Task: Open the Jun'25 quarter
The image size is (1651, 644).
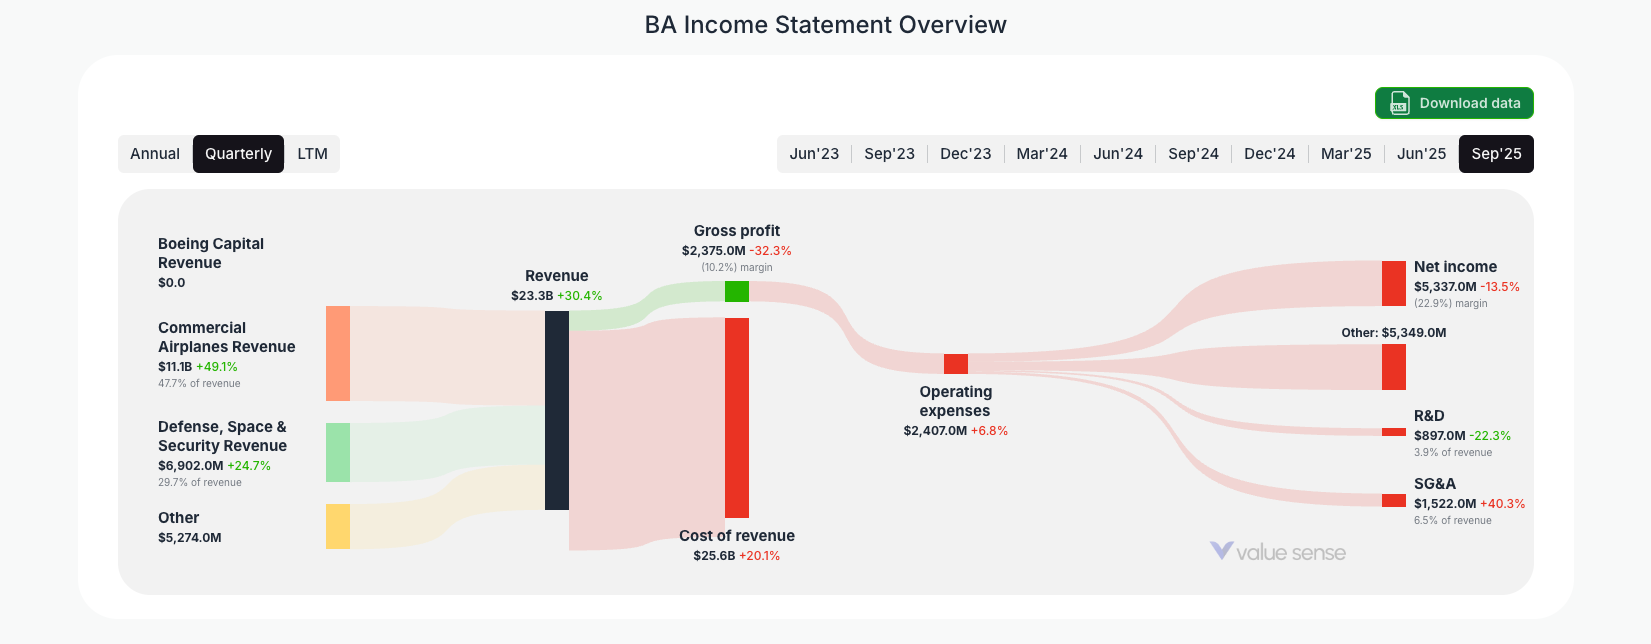Action: pos(1421,153)
